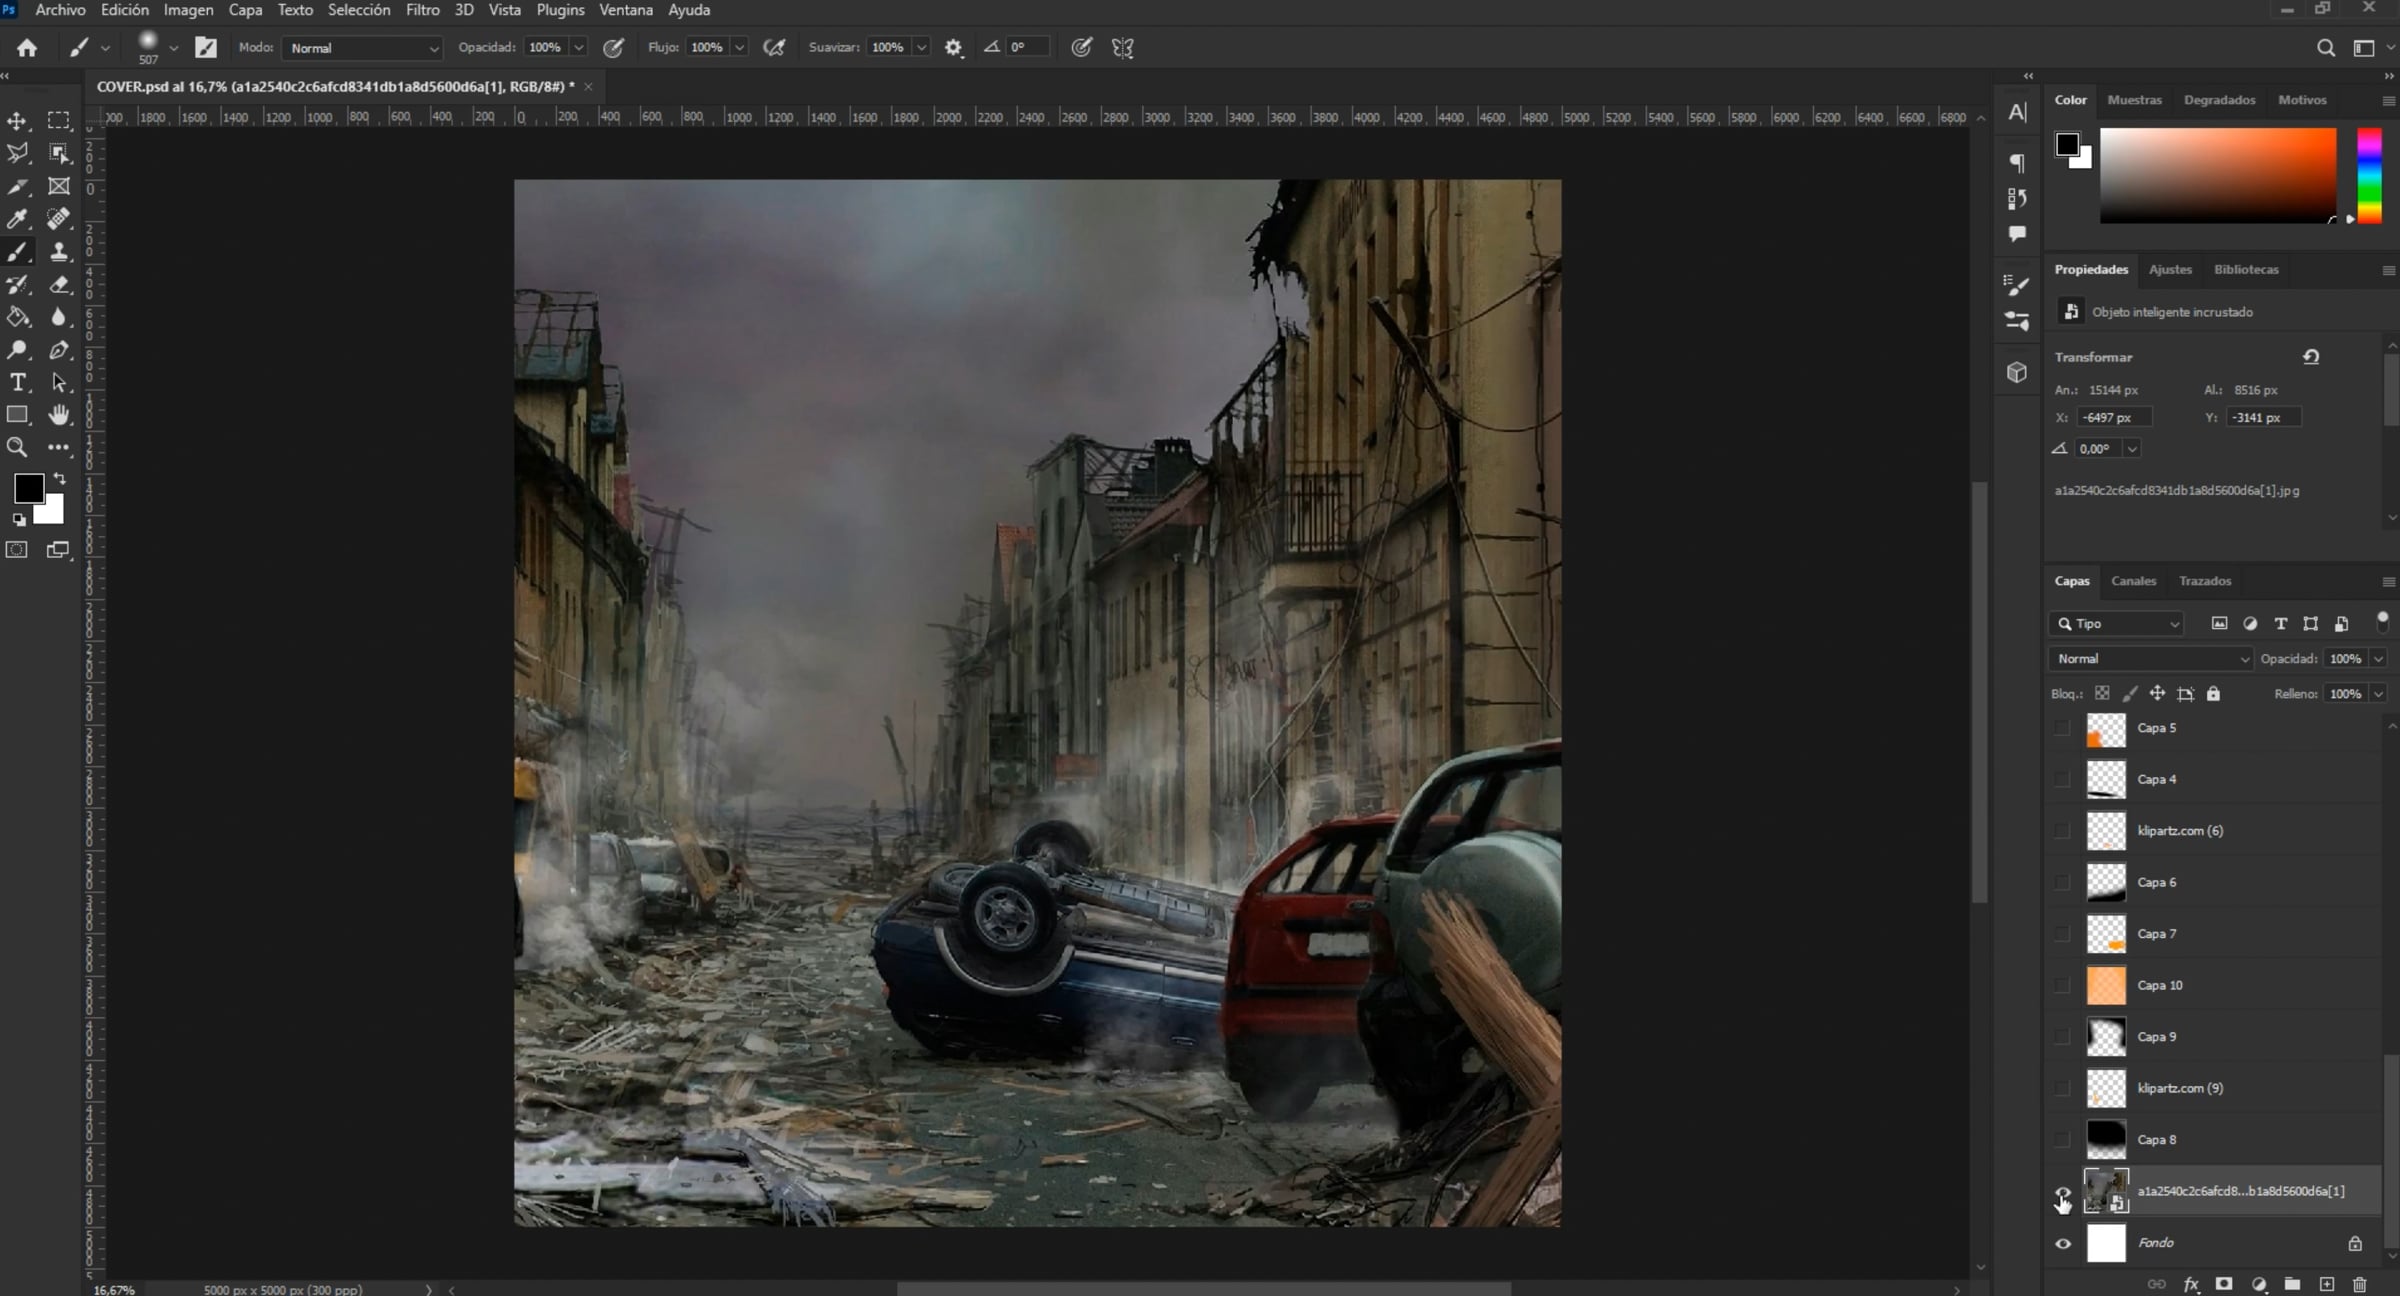
Task: Click the X position input field
Action: point(2112,418)
